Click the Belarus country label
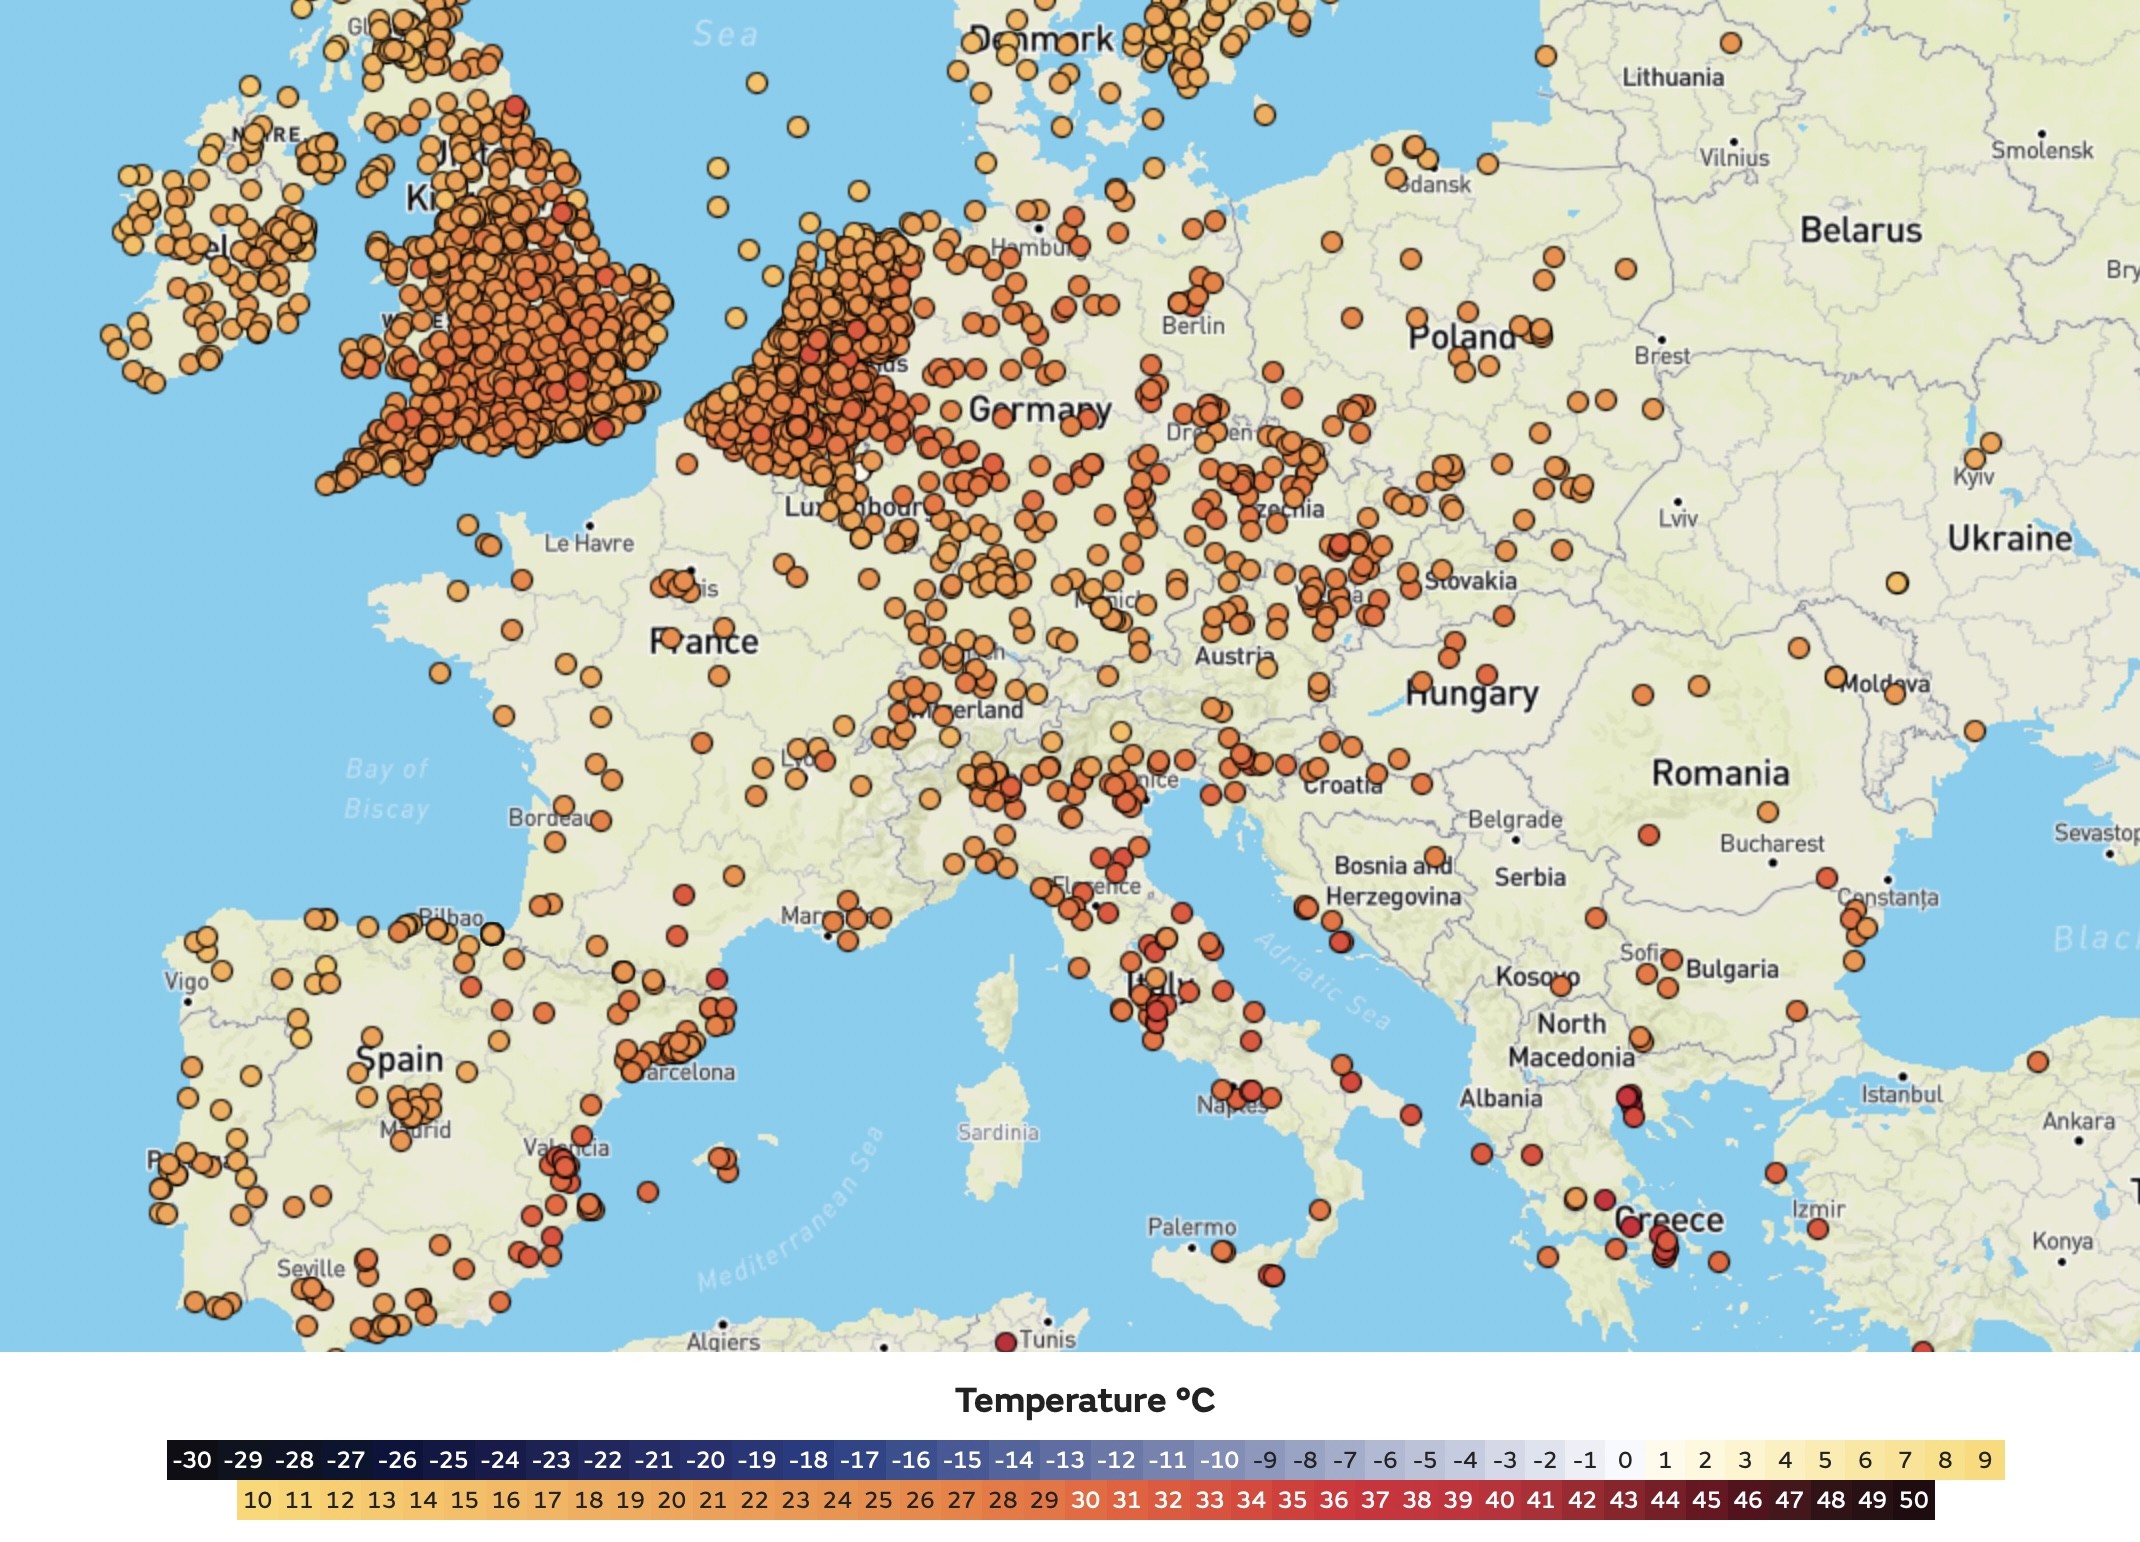Image resolution: width=2140 pixels, height=1542 pixels. click(1860, 230)
